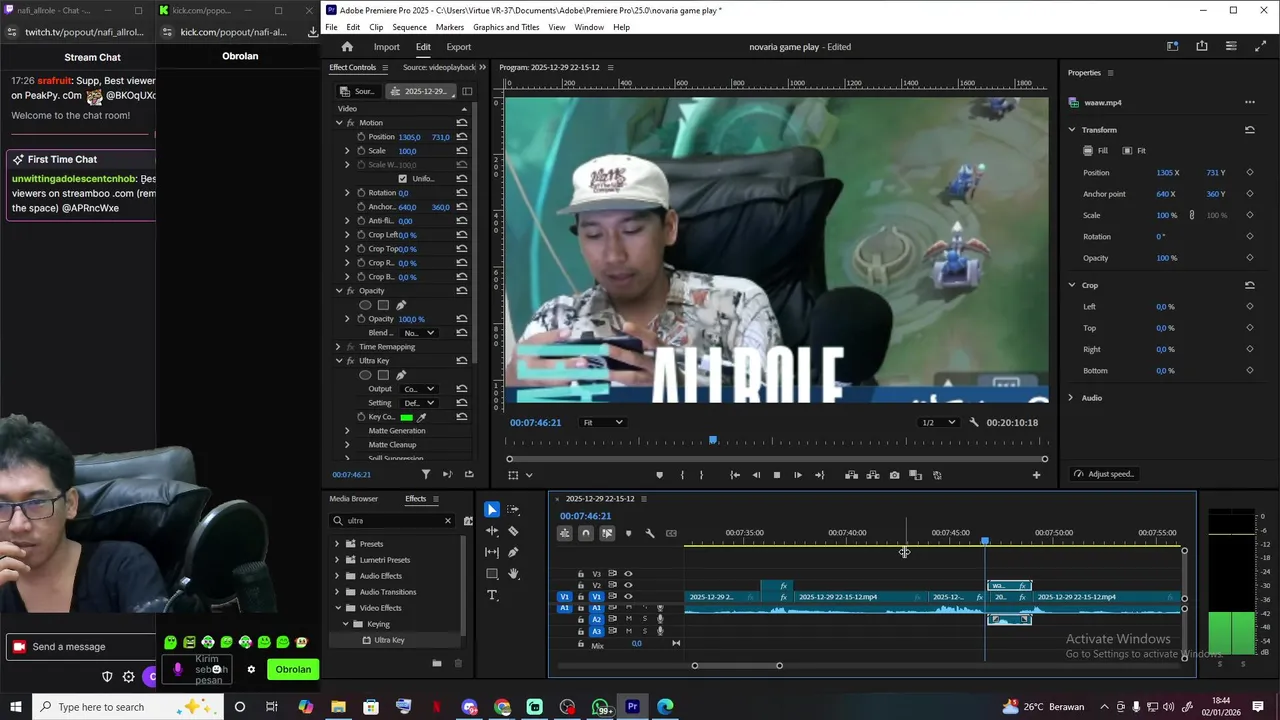The image size is (1280, 720).
Task: Click the Opacity free draw bezier pen mask
Action: 401,305
